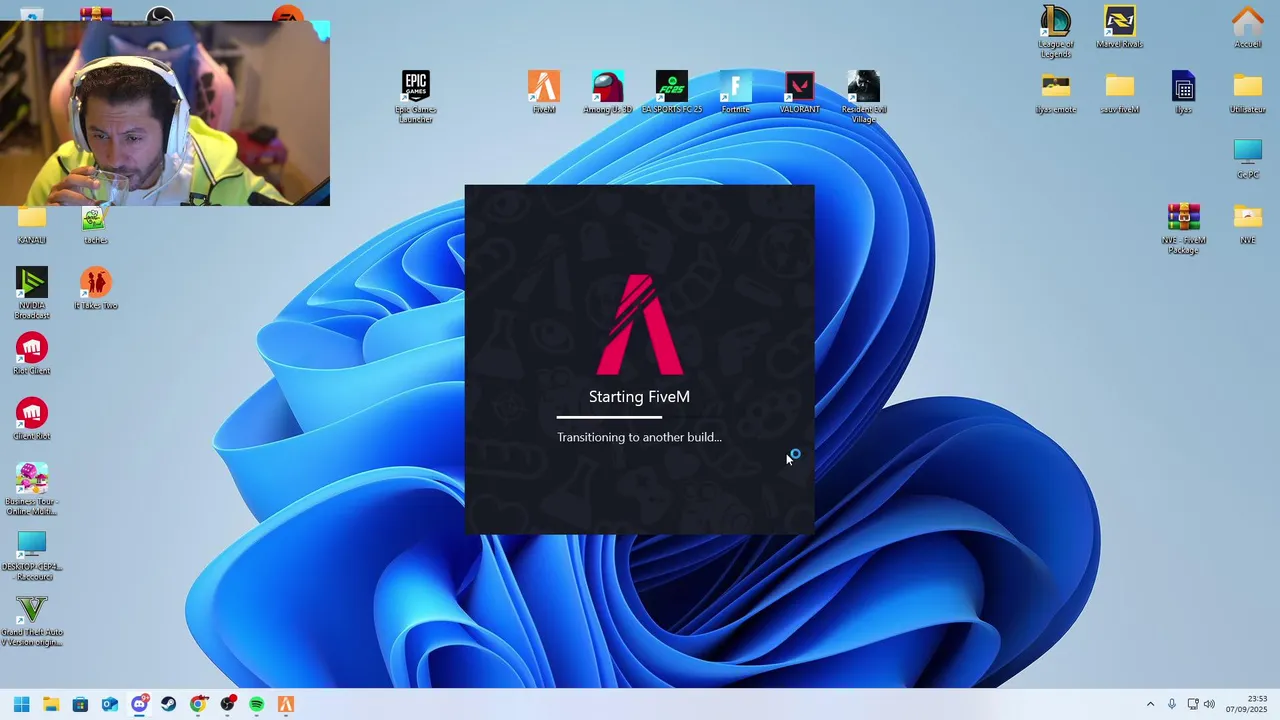Open the NVE - FiveM Package archive
The height and width of the screenshot is (720, 1280).
1183,228
